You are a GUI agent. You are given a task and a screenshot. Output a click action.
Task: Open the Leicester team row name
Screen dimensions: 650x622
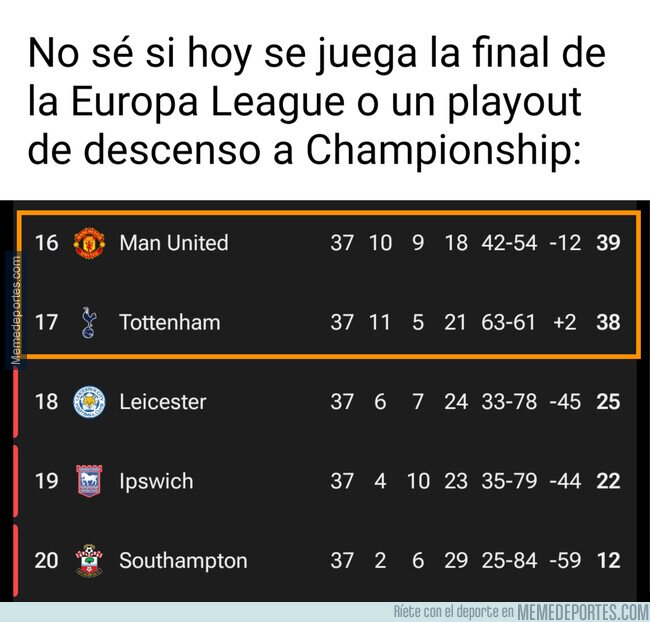pyautogui.click(x=162, y=402)
